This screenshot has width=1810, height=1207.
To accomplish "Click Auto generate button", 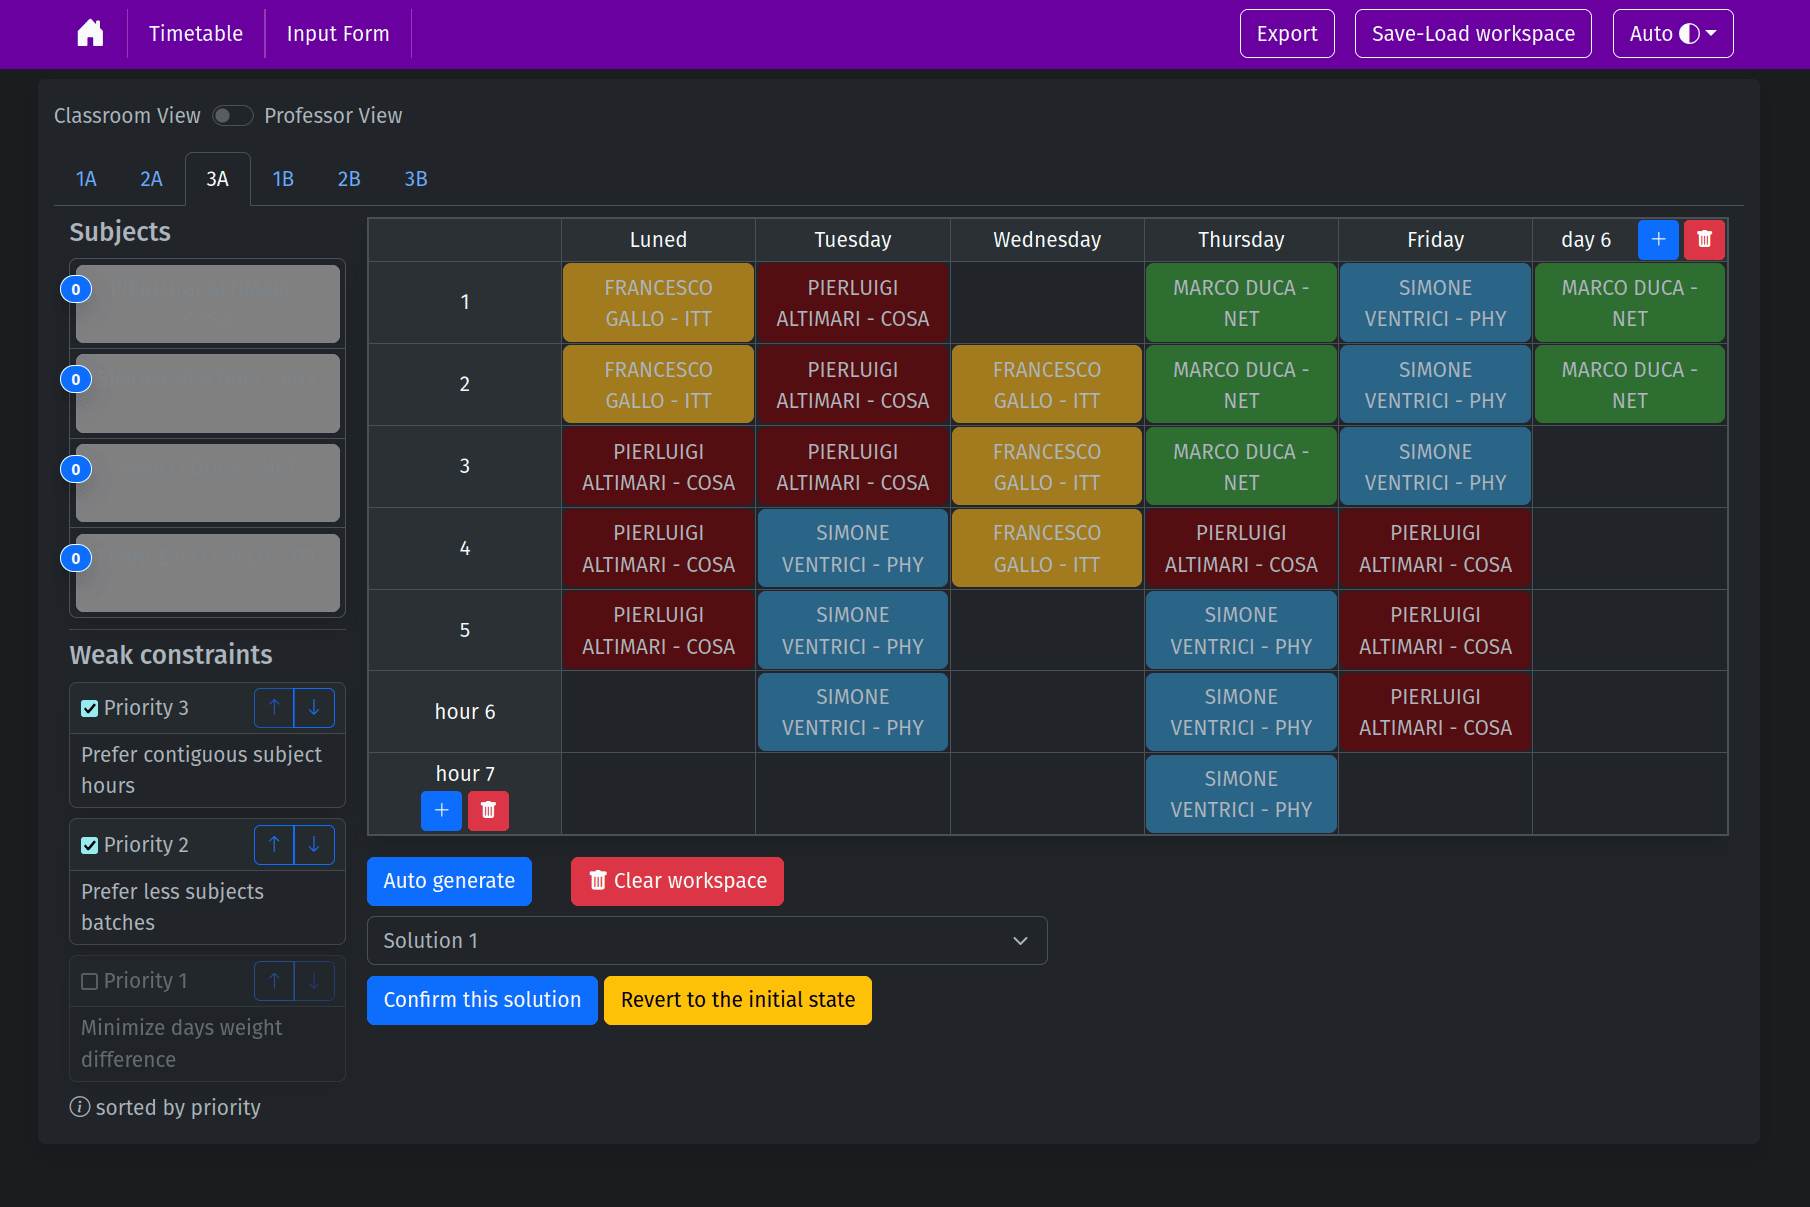I will pyautogui.click(x=449, y=881).
